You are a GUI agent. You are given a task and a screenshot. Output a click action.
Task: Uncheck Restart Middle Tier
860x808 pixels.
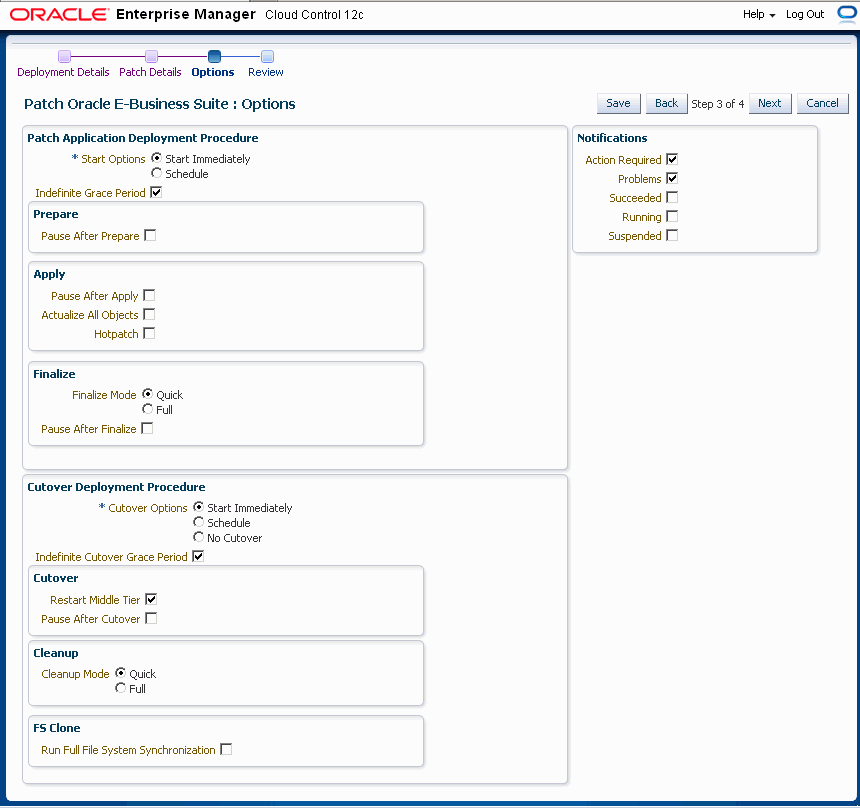151,600
